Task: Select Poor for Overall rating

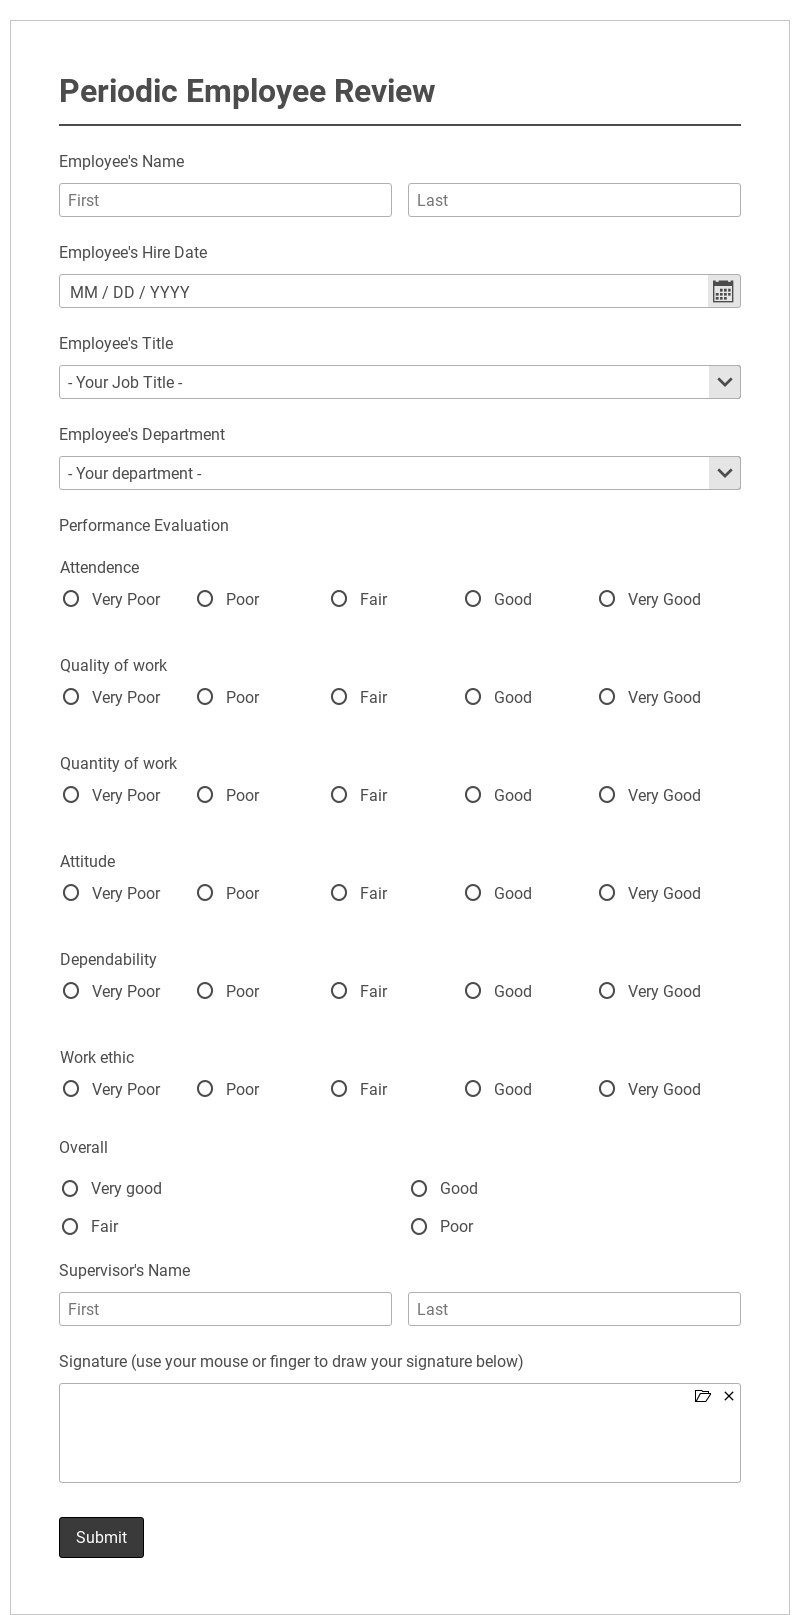Action: 419,1226
